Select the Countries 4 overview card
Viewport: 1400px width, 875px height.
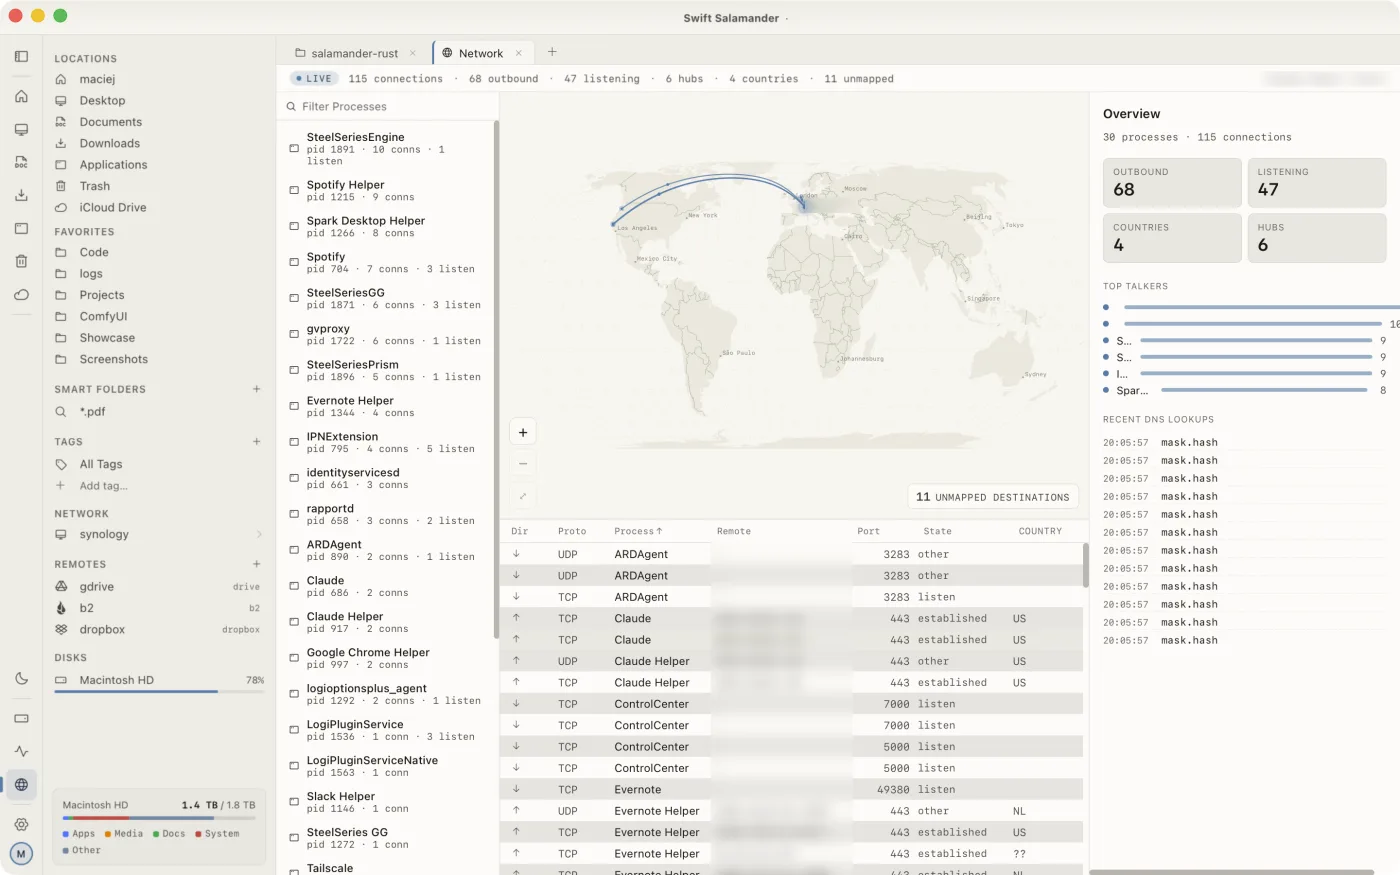pyautogui.click(x=1172, y=238)
